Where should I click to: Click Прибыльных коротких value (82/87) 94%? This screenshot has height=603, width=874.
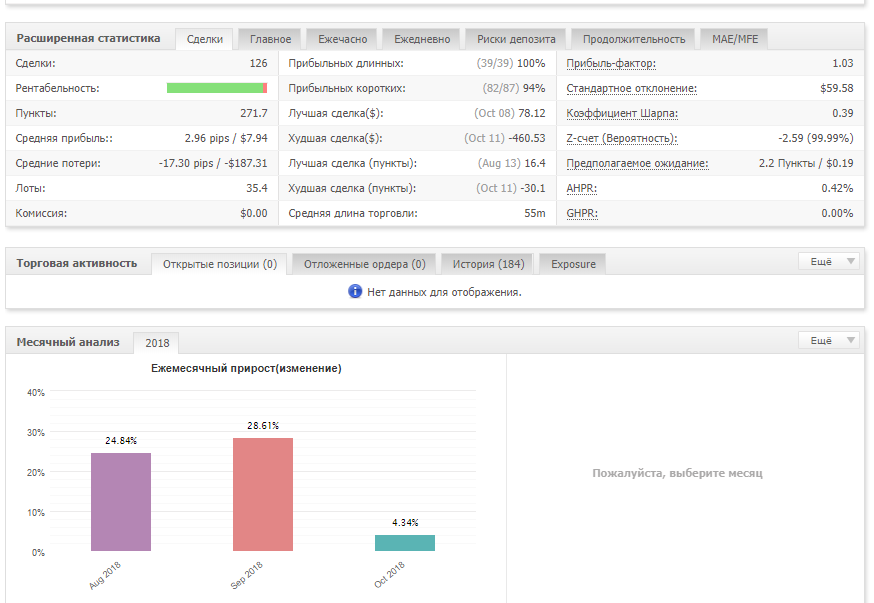(514, 88)
